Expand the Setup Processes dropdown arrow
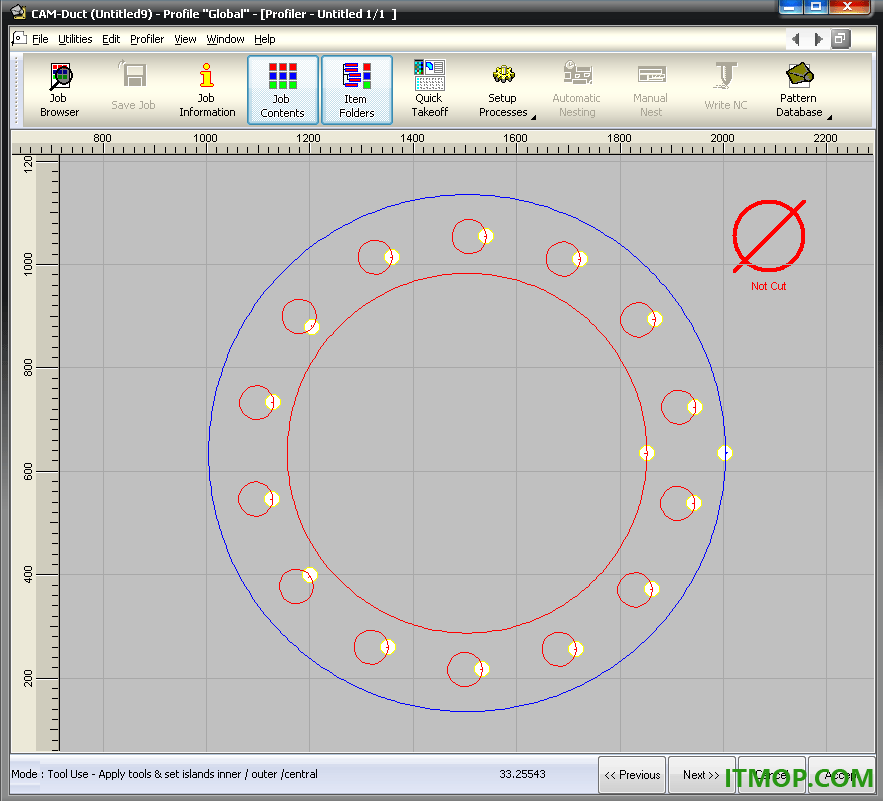The height and width of the screenshot is (801, 883). (533, 117)
